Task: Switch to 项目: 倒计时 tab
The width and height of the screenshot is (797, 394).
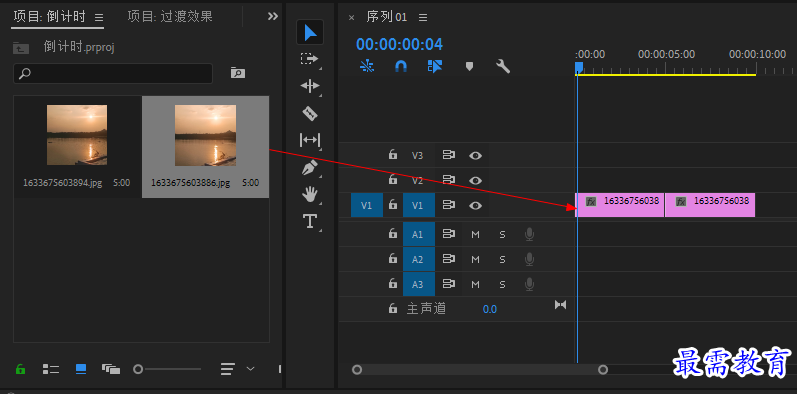Action: pyautogui.click(x=49, y=17)
